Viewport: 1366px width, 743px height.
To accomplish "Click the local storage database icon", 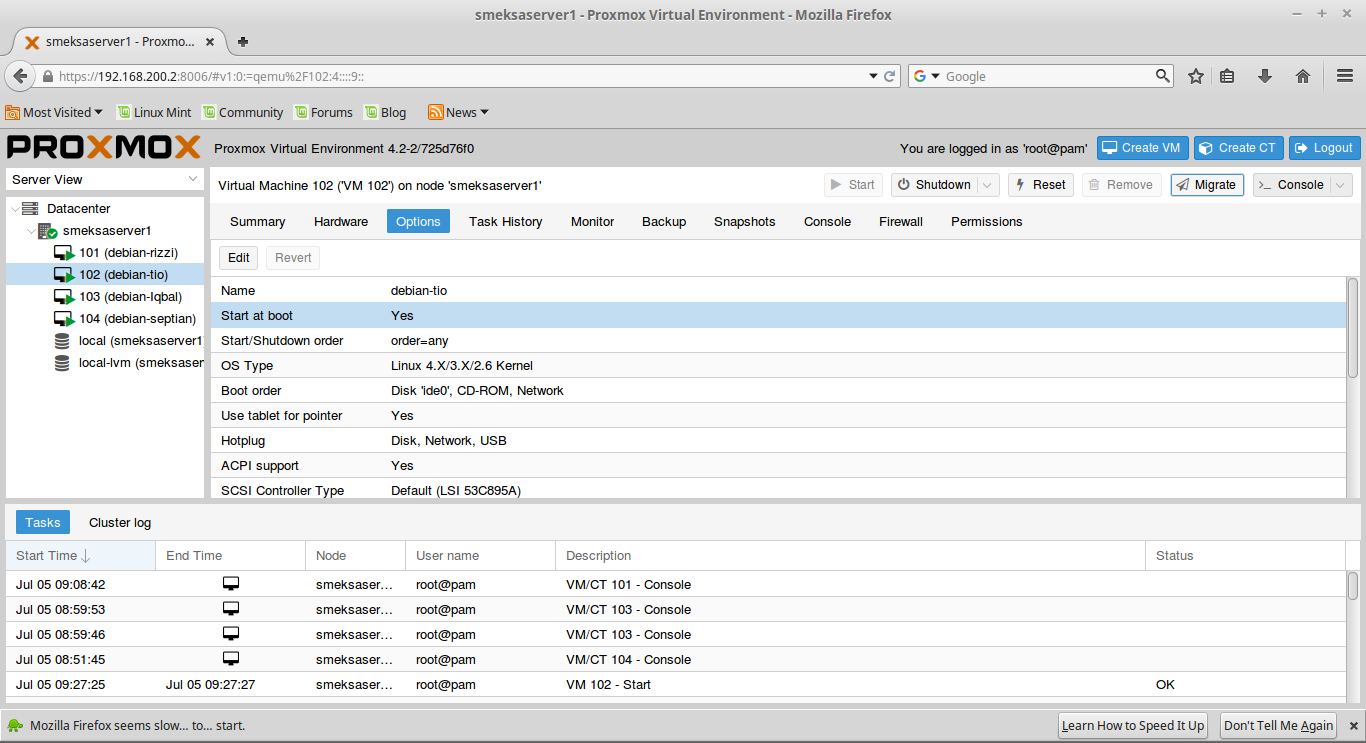I will tap(62, 341).
